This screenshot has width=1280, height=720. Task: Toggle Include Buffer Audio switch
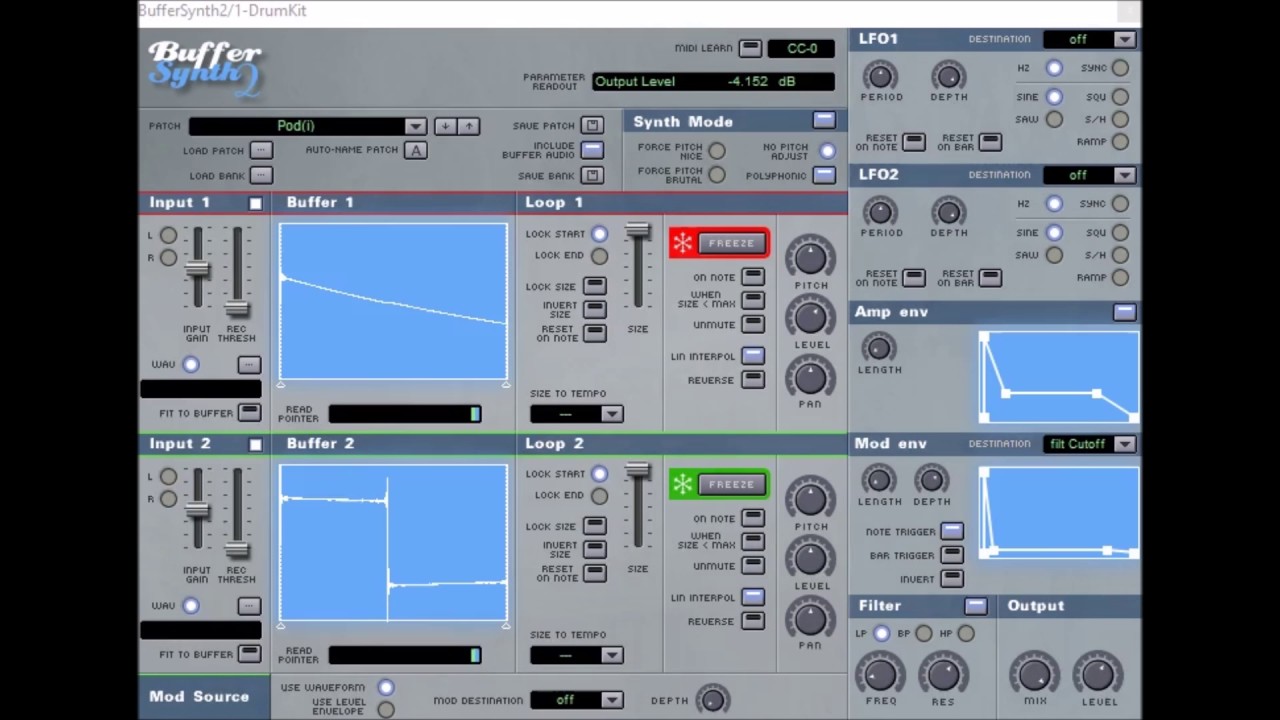pyautogui.click(x=592, y=150)
